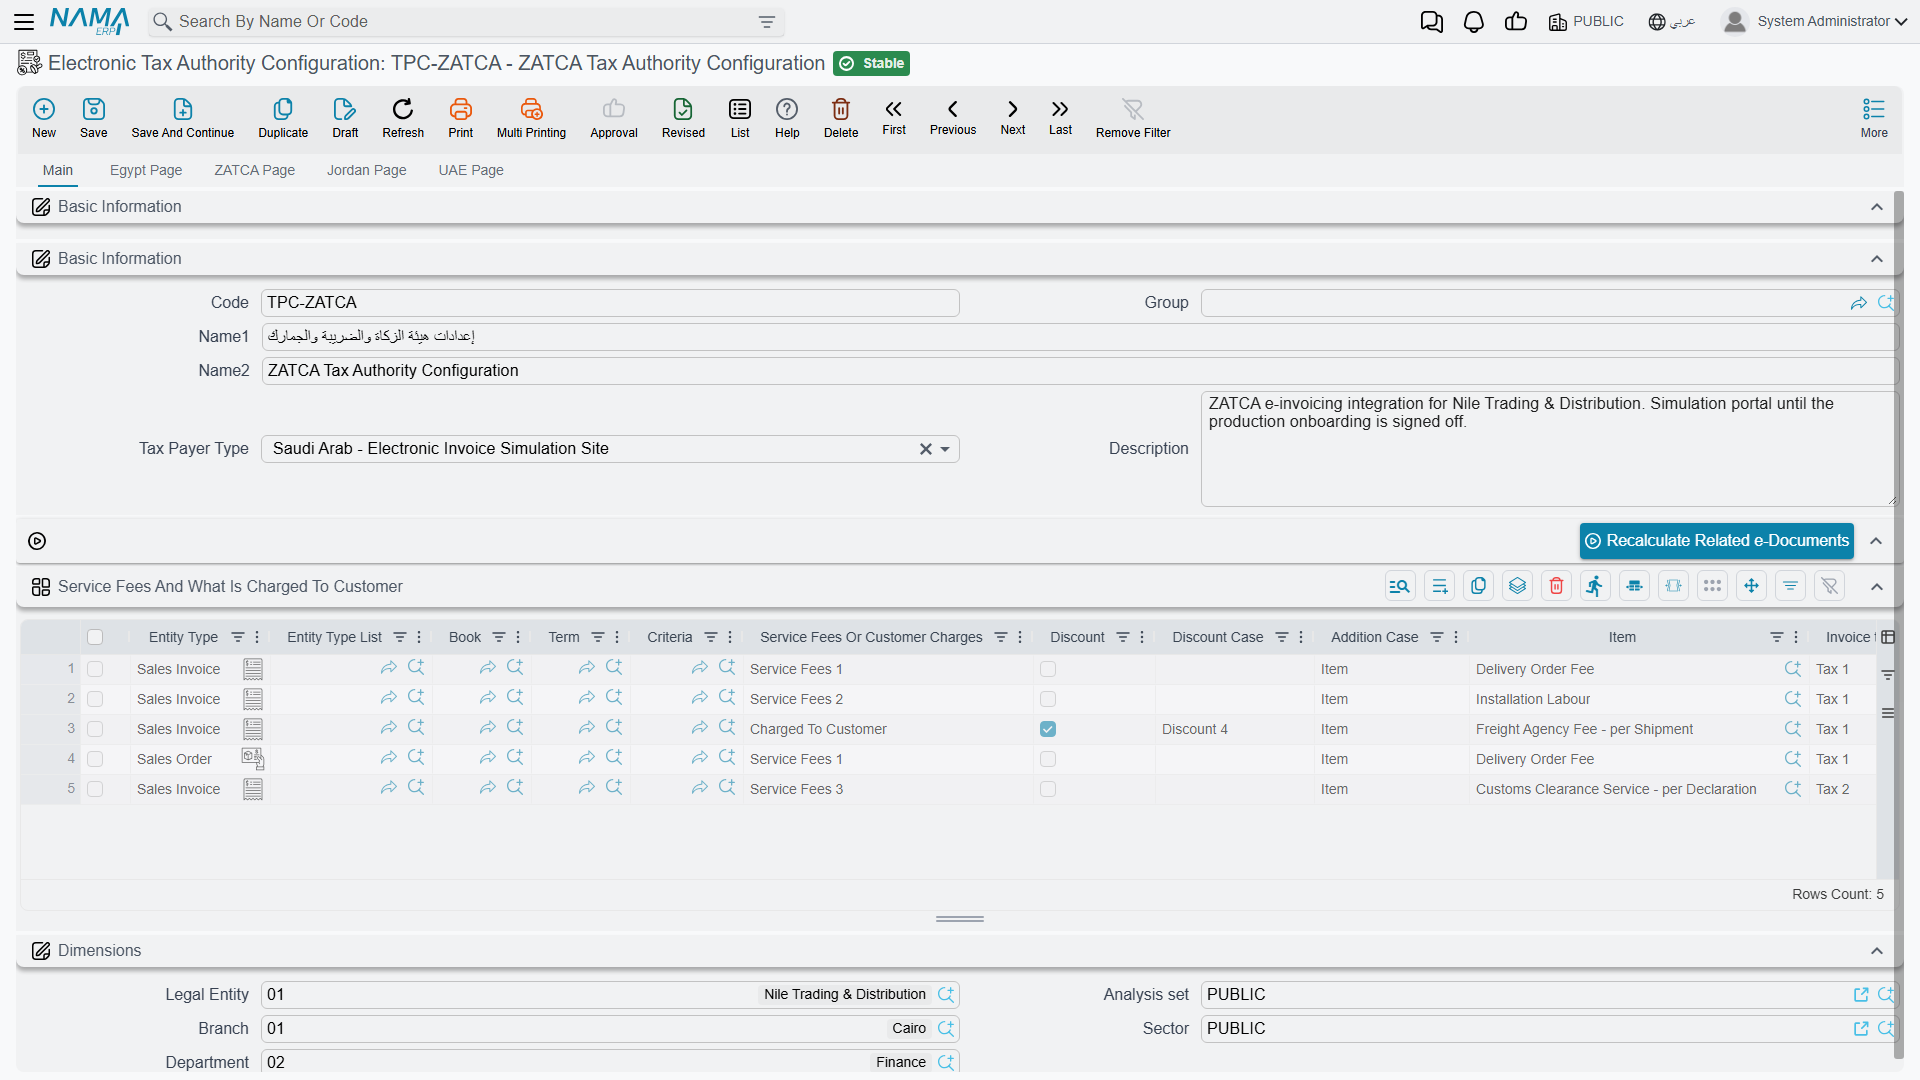The width and height of the screenshot is (1920, 1080).
Task: Collapse the first Basic Information section
Action: point(1877,207)
